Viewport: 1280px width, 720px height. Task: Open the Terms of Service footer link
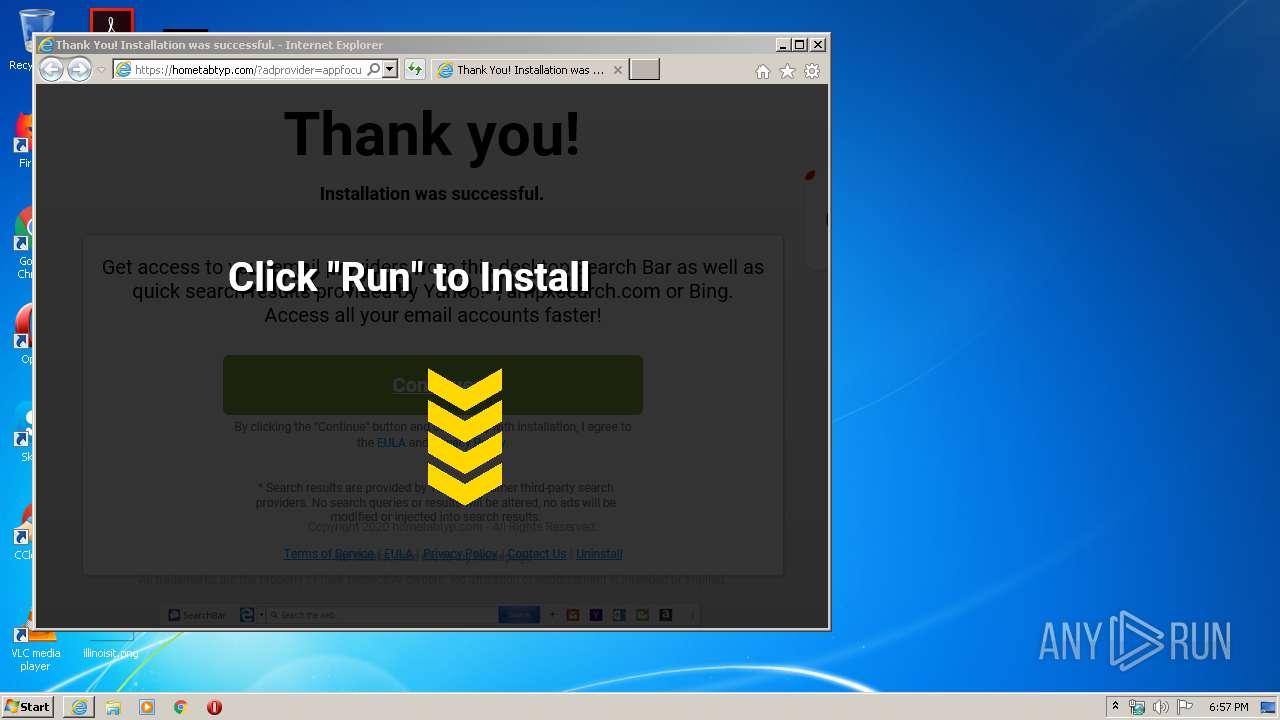pyautogui.click(x=328, y=554)
